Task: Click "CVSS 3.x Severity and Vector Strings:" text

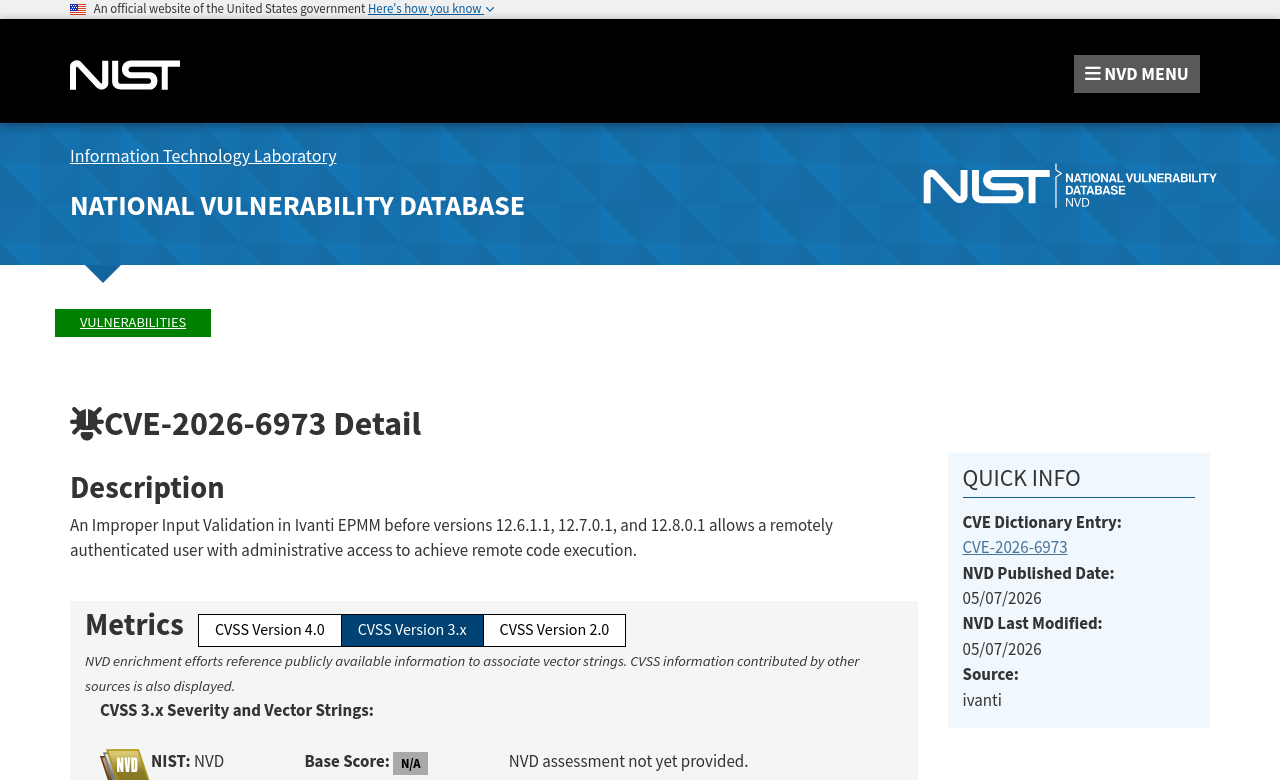Action: (x=237, y=711)
